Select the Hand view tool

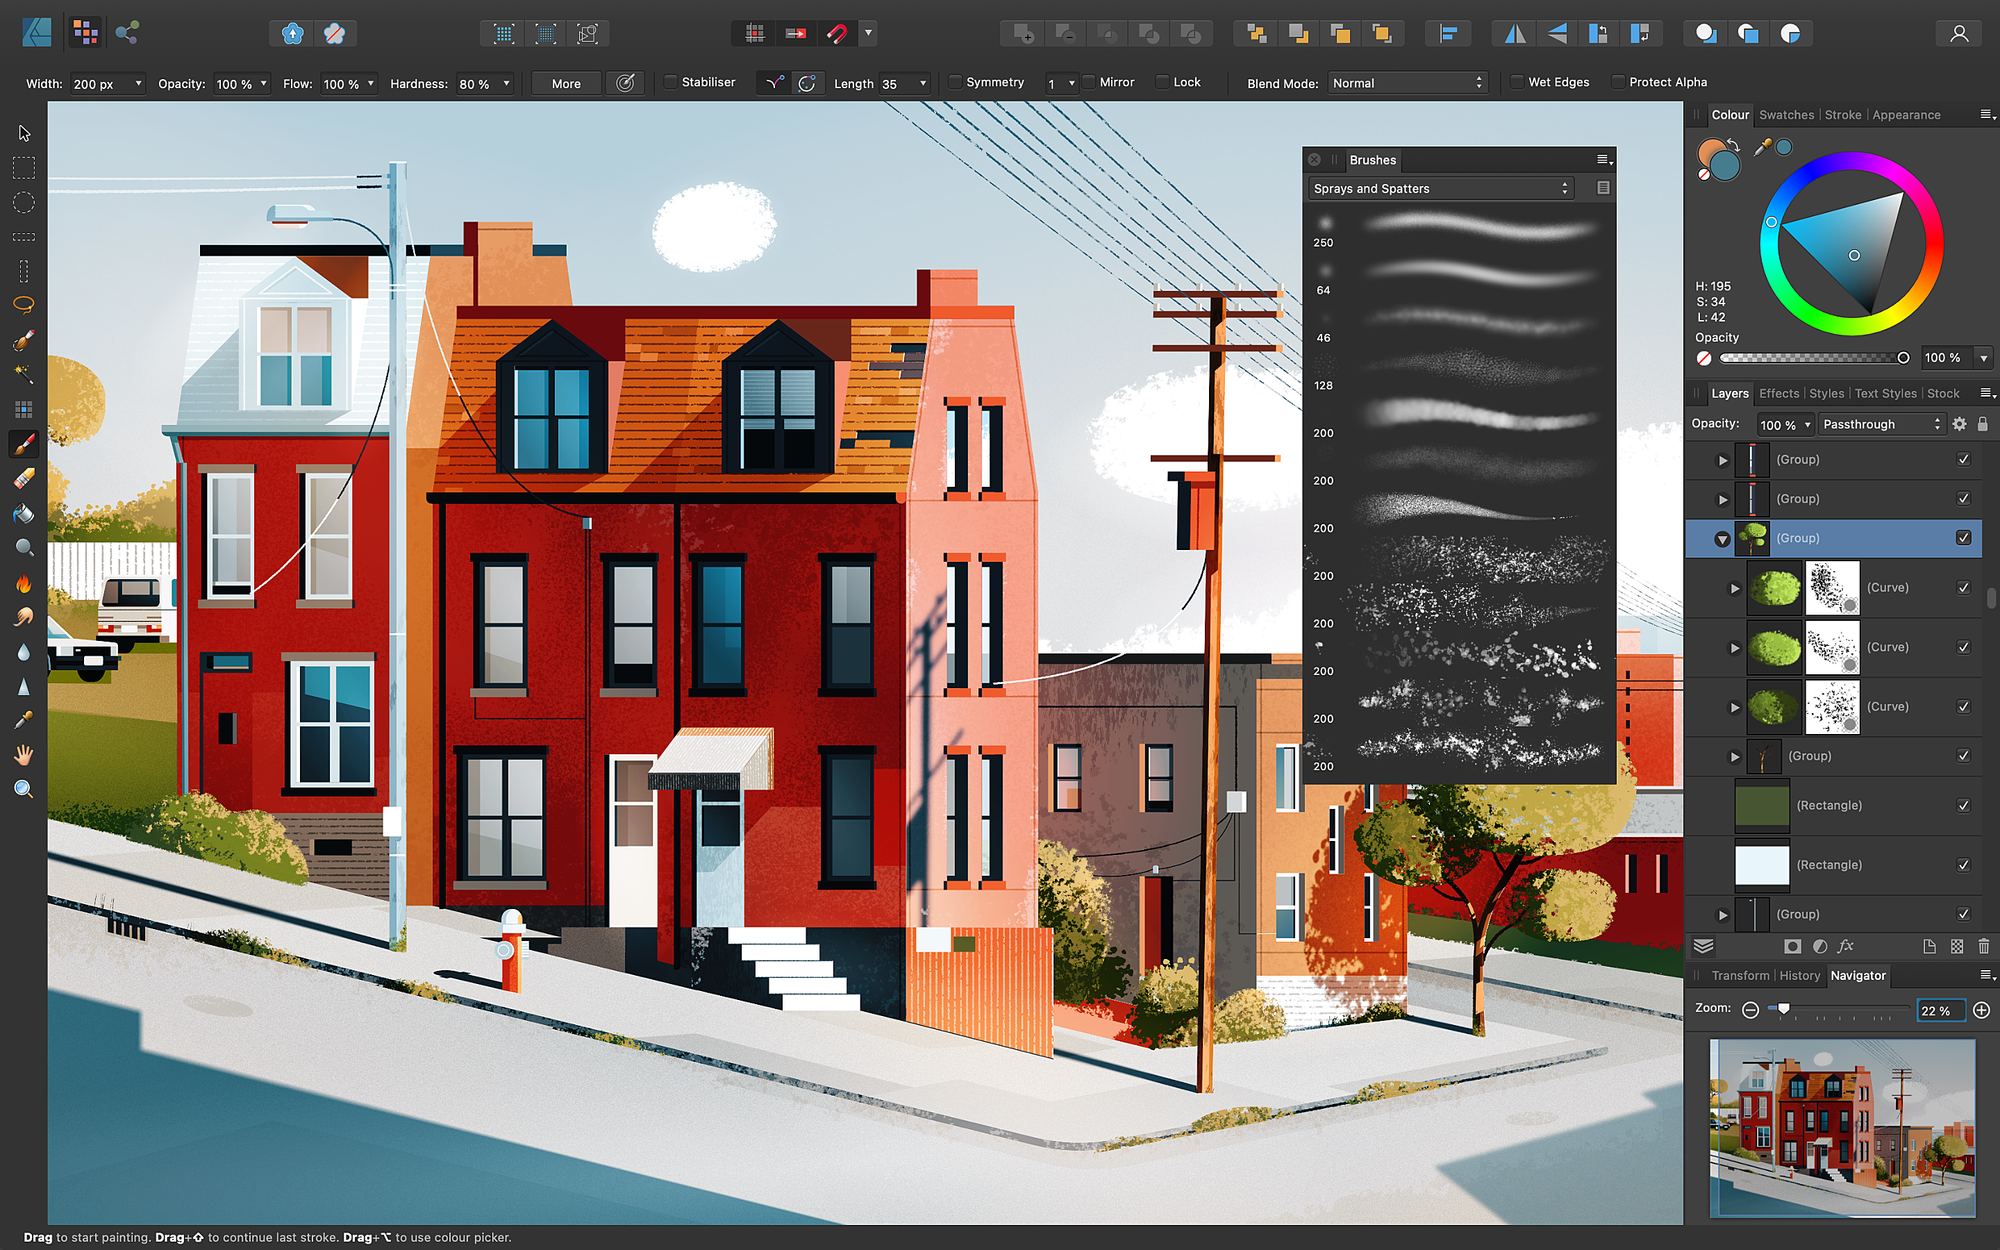pyautogui.click(x=24, y=755)
